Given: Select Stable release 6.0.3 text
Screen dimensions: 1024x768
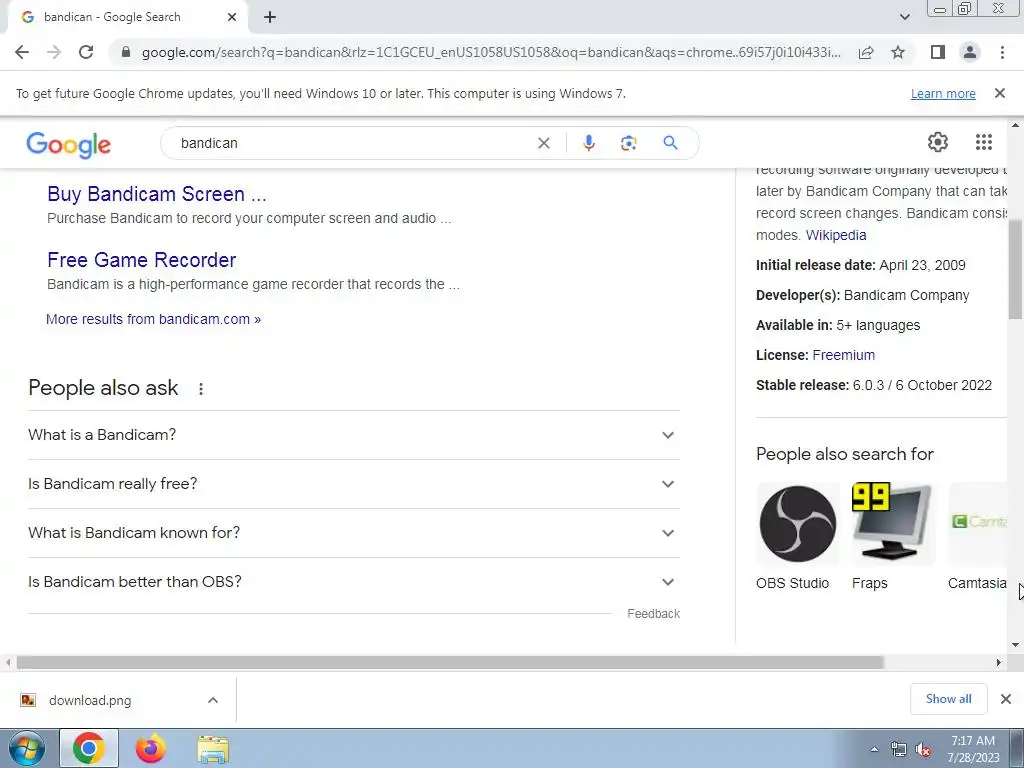Looking at the screenshot, I should click(x=874, y=385).
